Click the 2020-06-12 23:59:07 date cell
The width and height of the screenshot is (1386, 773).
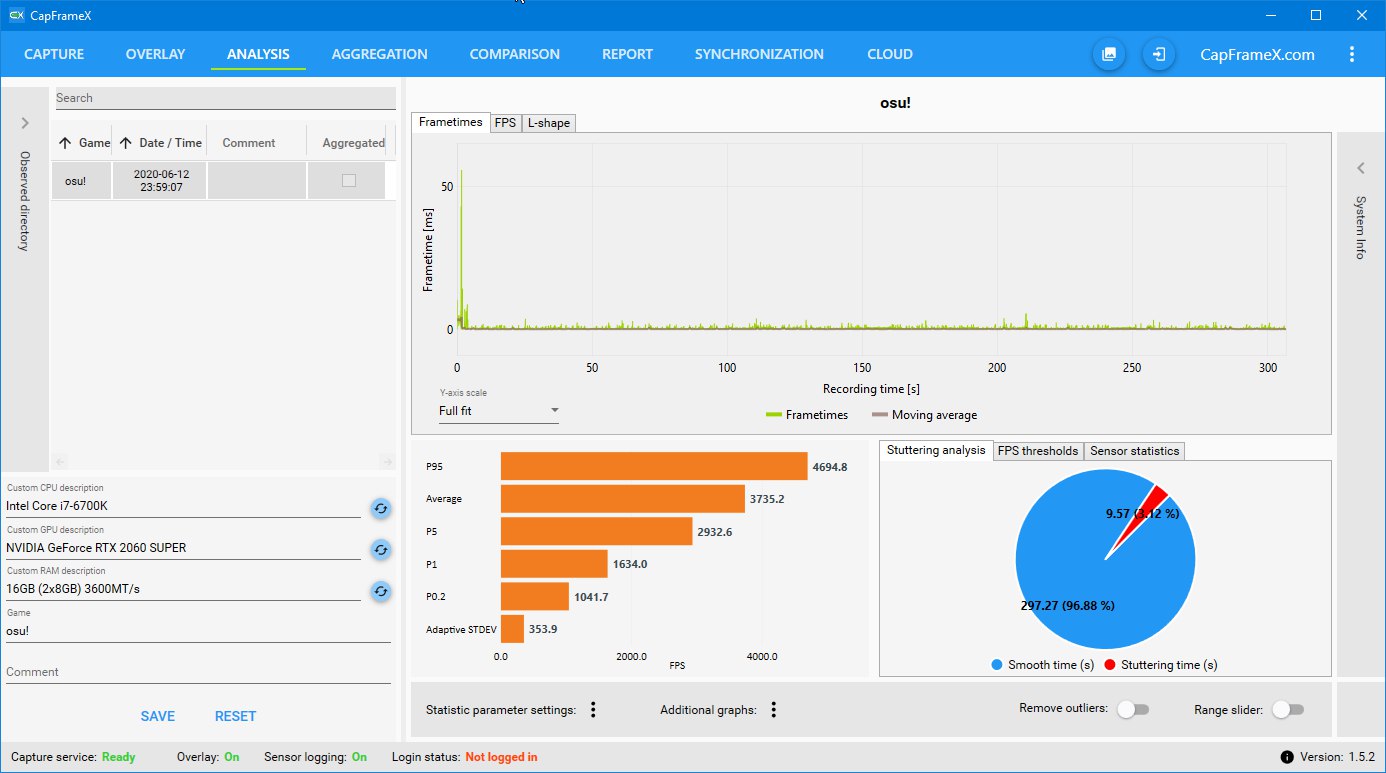(x=160, y=181)
